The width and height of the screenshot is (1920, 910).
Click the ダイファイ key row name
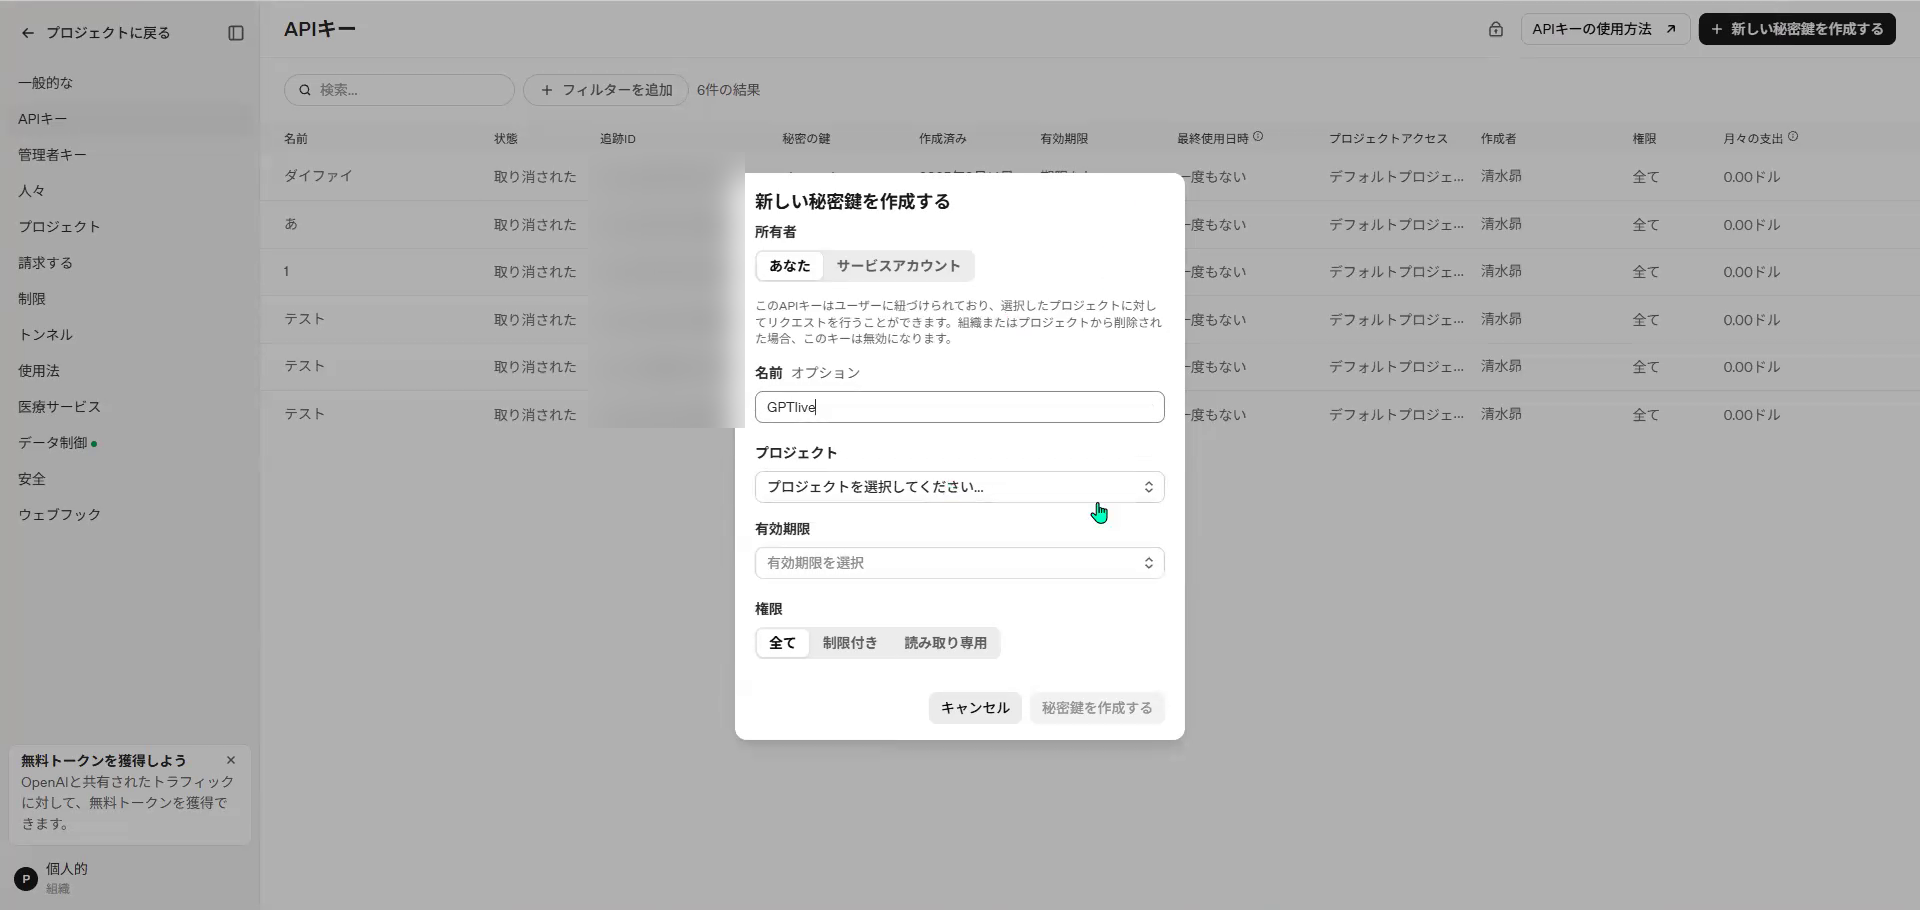(x=318, y=176)
